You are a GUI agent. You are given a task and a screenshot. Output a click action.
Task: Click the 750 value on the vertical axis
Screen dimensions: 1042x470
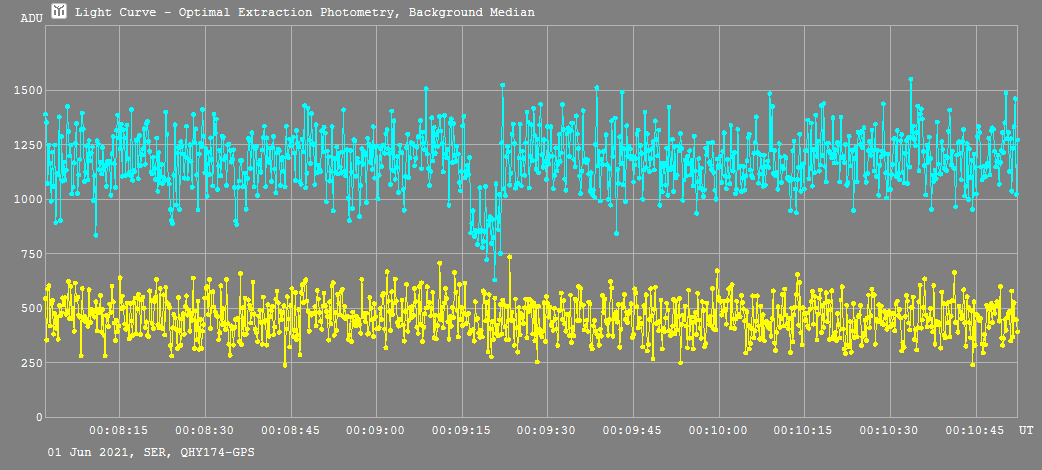[x=31, y=254]
